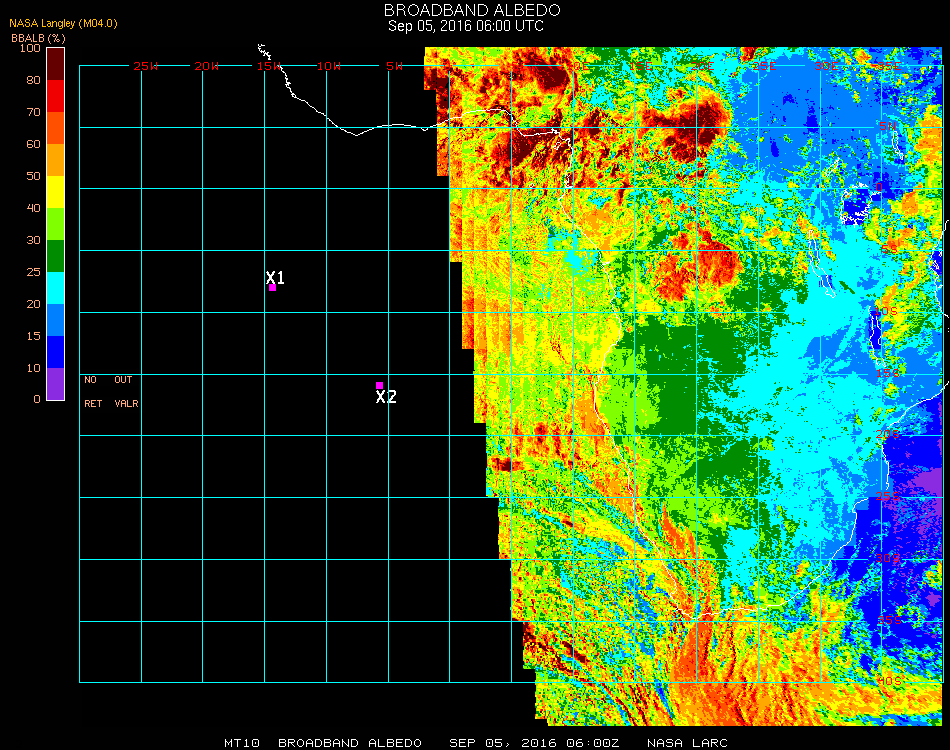This screenshot has width=950, height=750.
Task: Click the yellow 40–50% legend band
Action: click(55, 192)
